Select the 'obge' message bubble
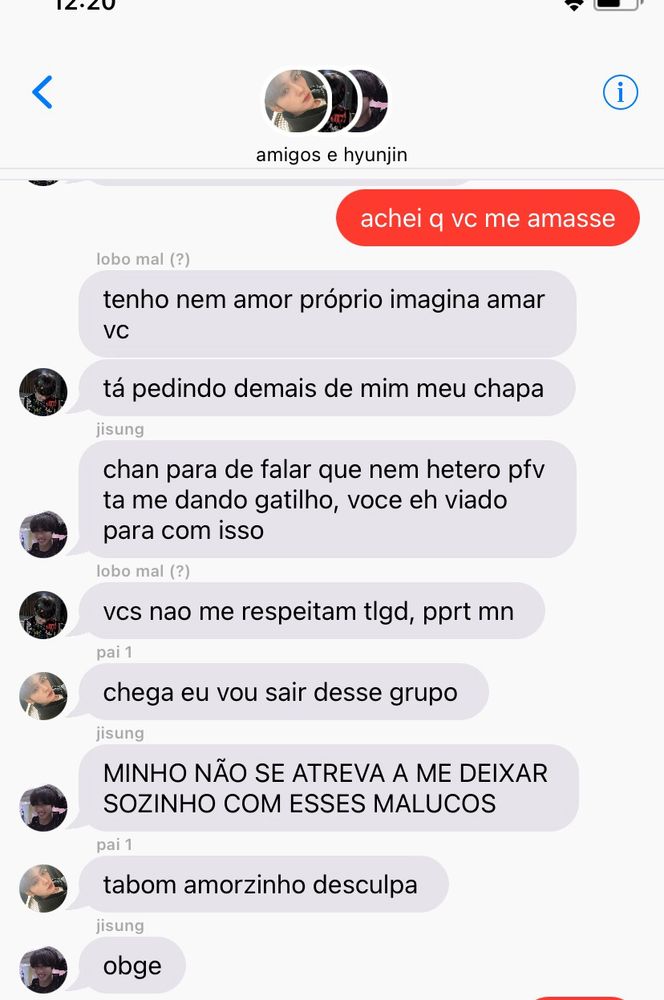The height and width of the screenshot is (1000, 664). (132, 966)
